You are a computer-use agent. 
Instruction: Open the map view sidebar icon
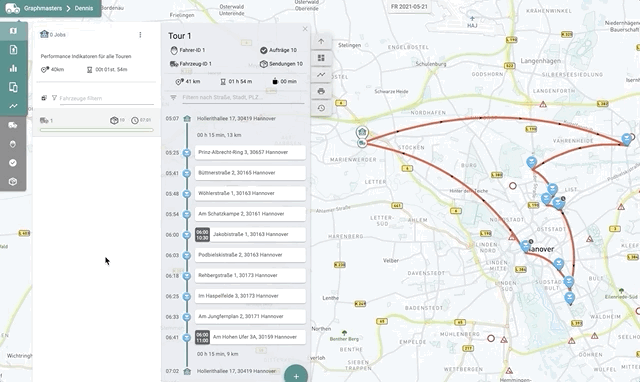point(13,31)
